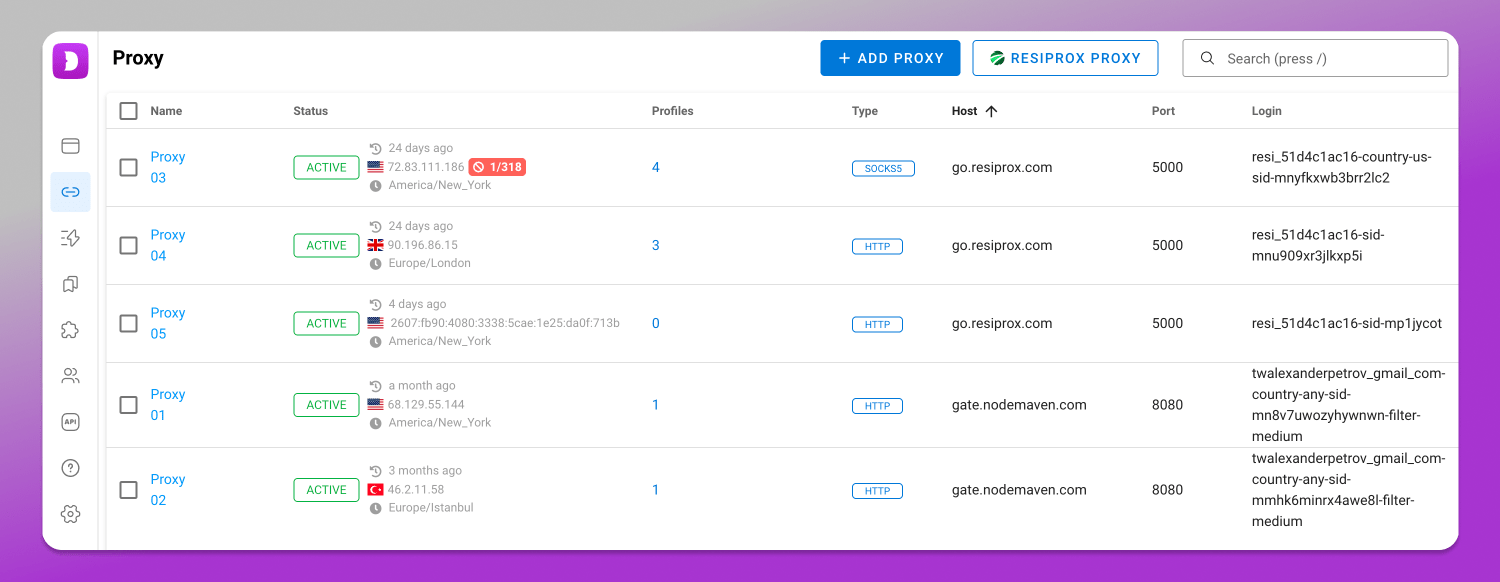1500x582 pixels.
Task: Click the UK flag next to 90.196.86.15
Action: pos(375,245)
